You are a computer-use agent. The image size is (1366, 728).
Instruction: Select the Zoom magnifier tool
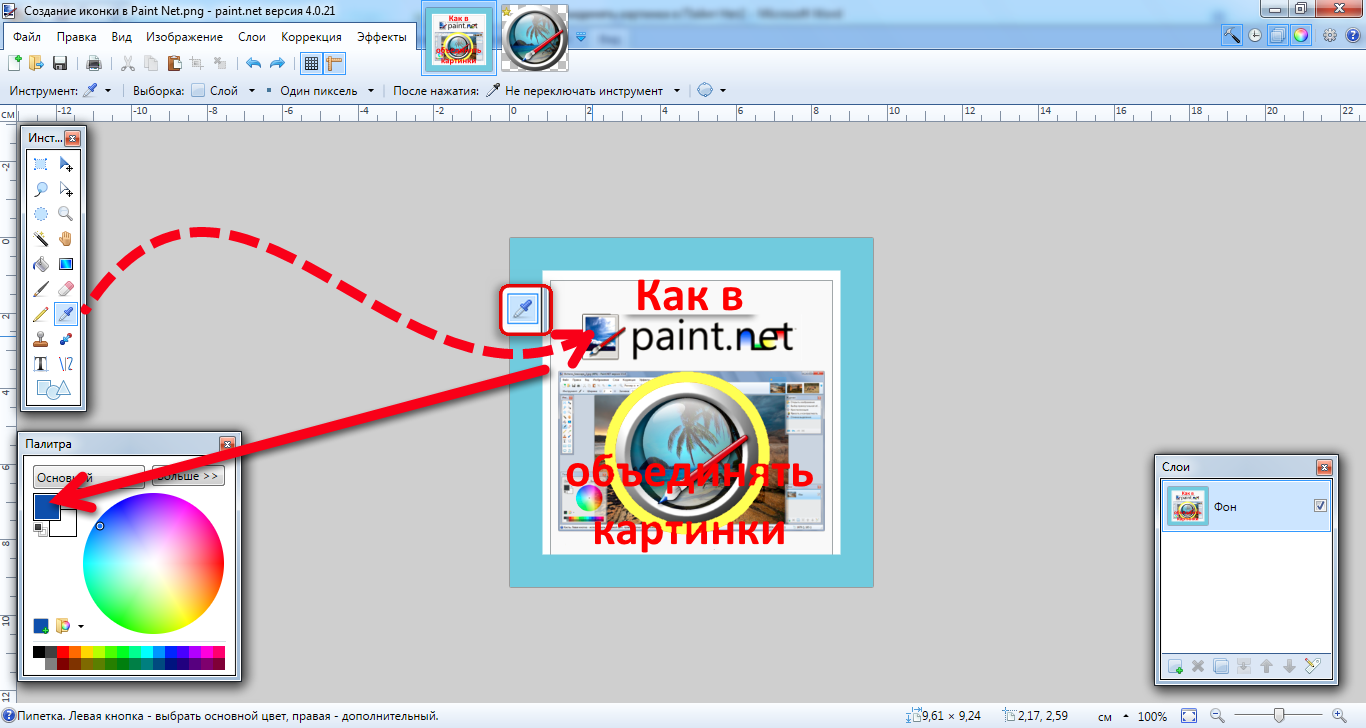point(66,214)
